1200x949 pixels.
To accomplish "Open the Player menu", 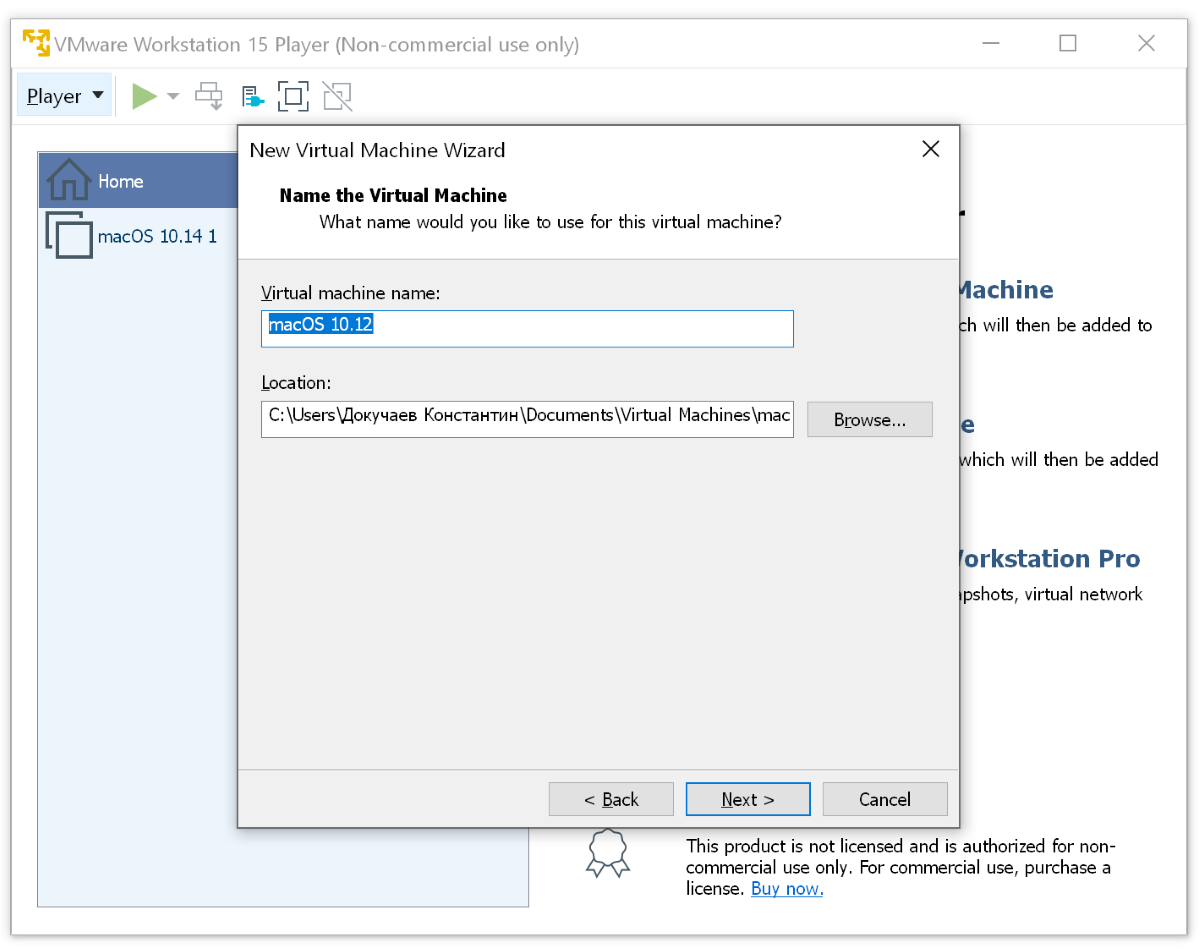I will click(64, 96).
